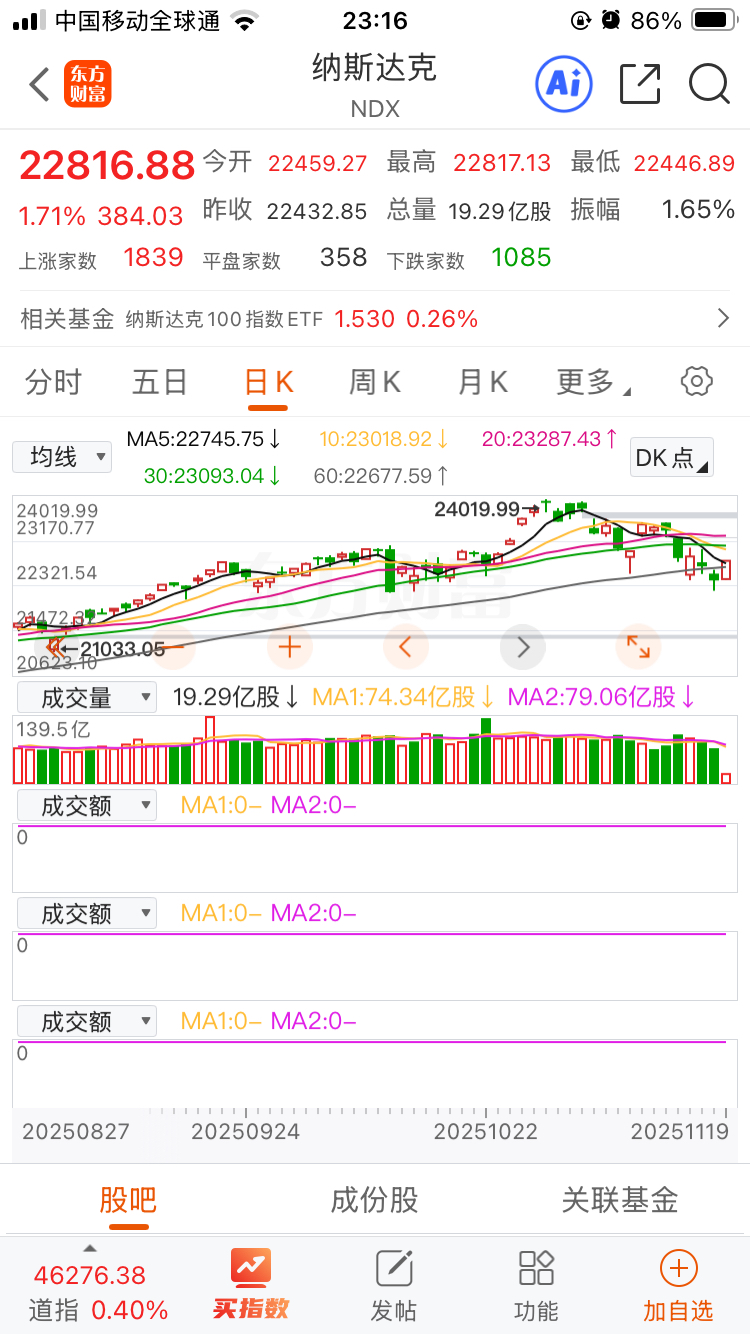Image resolution: width=750 pixels, height=1334 pixels.
Task: Tap 上涨家数 1839 value
Action: pyautogui.click(x=153, y=257)
